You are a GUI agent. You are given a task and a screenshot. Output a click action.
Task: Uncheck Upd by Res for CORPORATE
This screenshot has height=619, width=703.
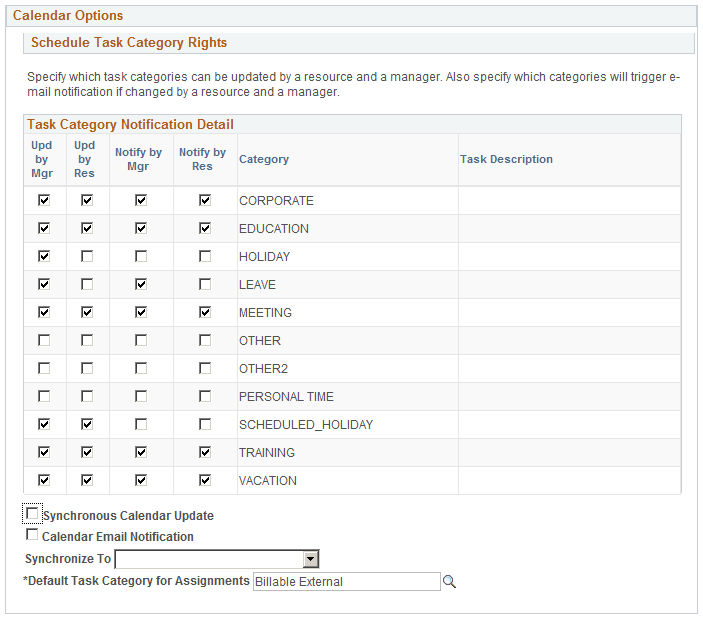87,200
